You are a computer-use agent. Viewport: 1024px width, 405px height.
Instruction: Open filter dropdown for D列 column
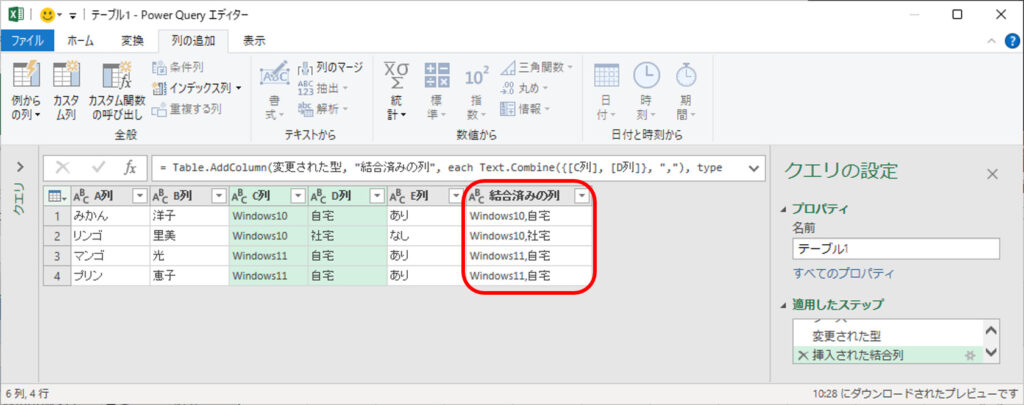(x=377, y=195)
